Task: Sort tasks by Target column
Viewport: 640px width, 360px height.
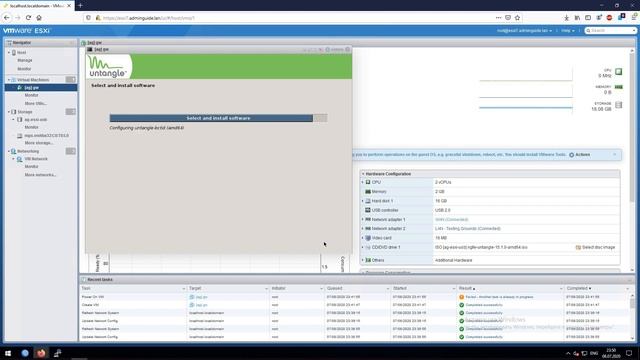Action: tap(195, 289)
